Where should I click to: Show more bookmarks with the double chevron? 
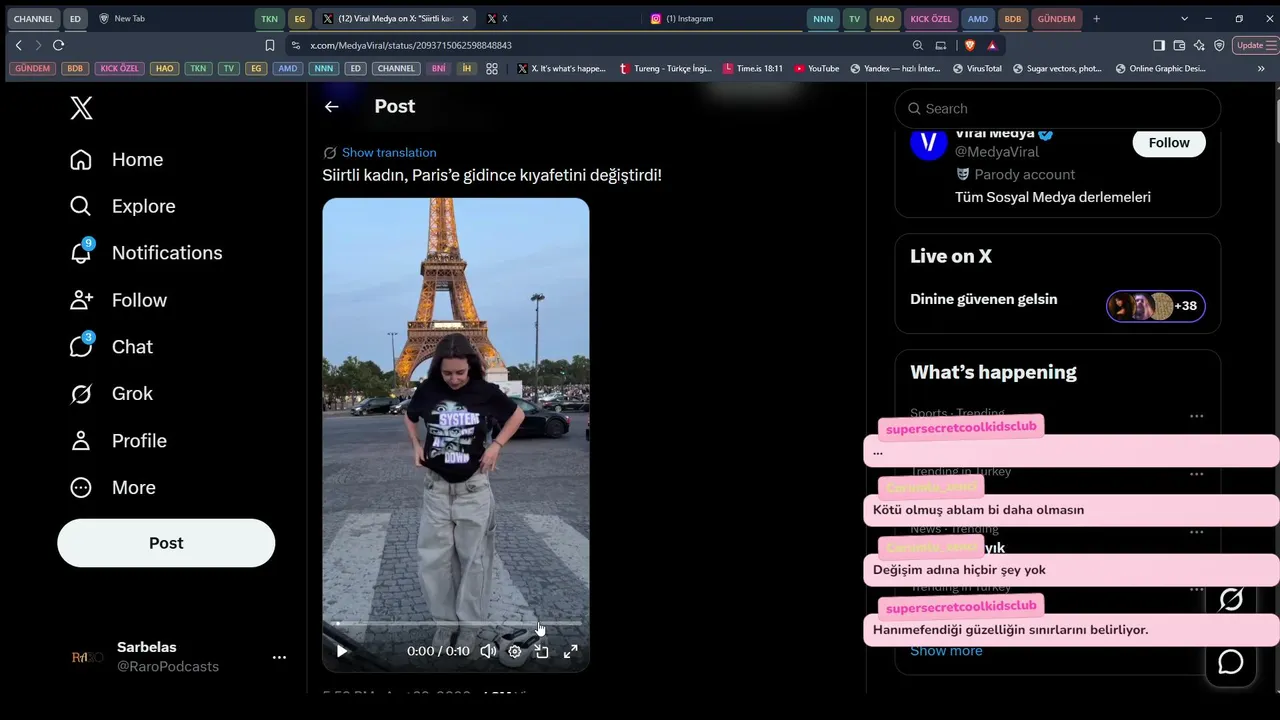coord(1261,69)
